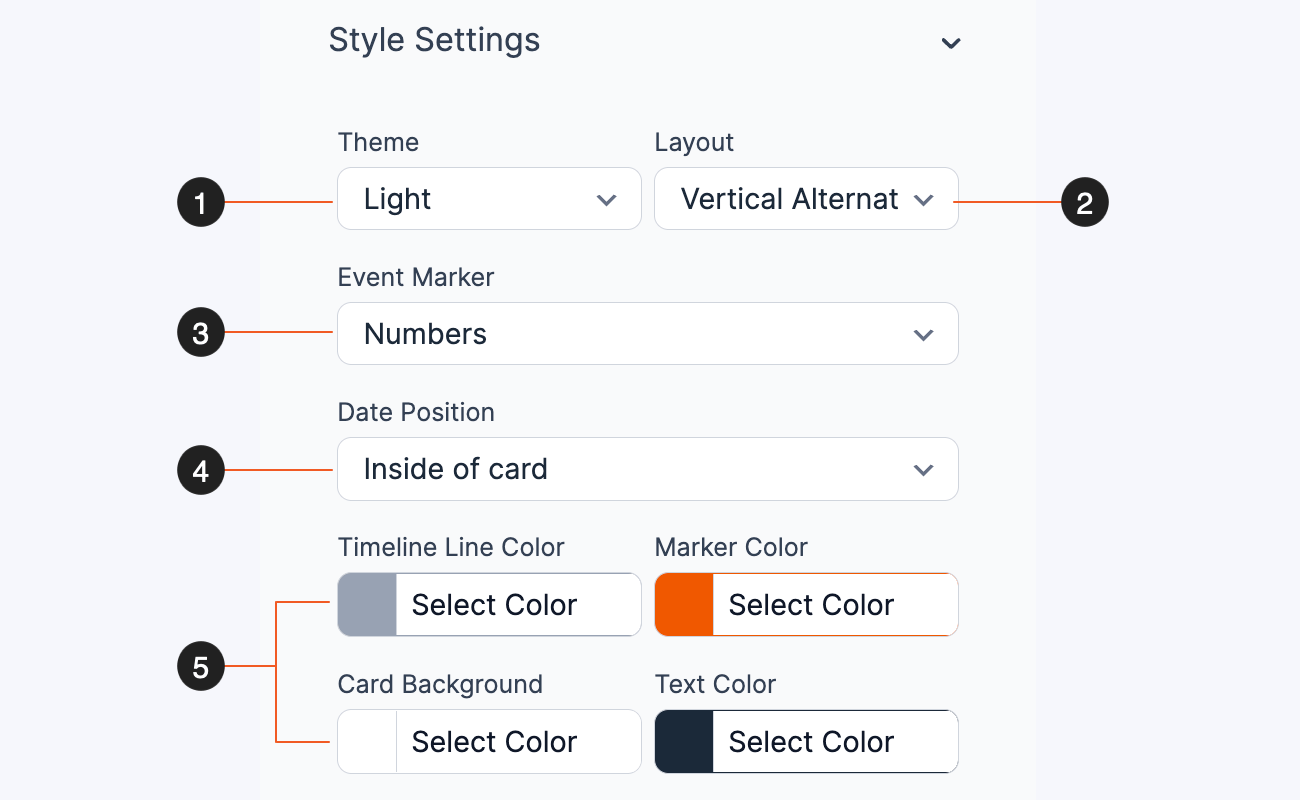Click the dark navy Text Color swatch
The height and width of the screenshot is (800, 1300).
[x=683, y=741]
